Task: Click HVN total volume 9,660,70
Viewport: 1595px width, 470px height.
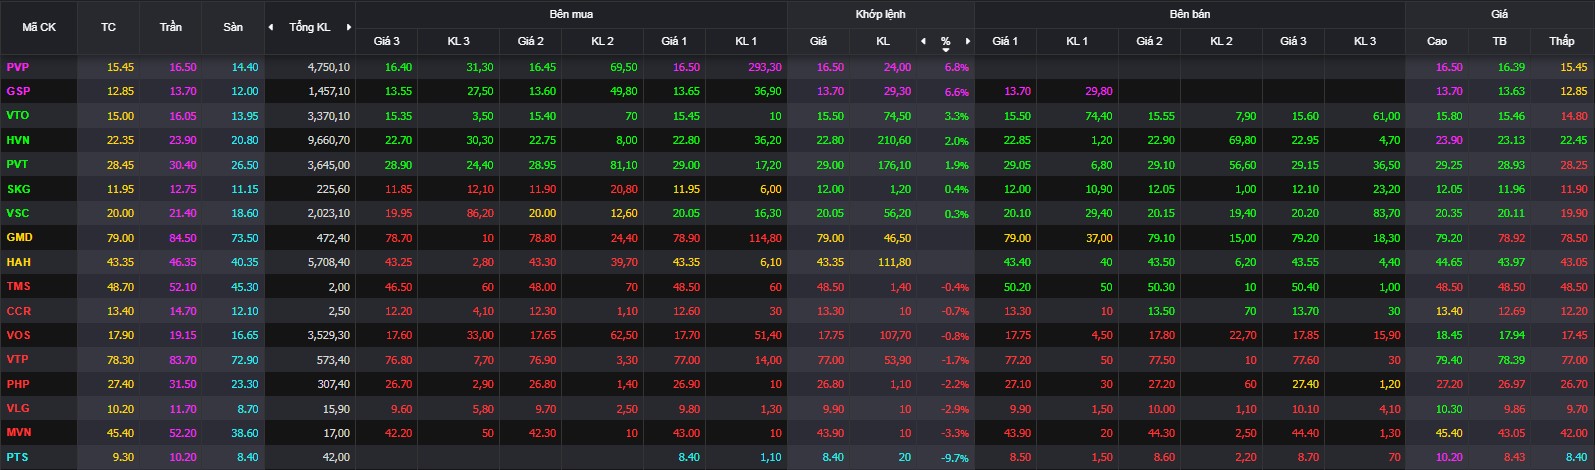Action: pos(330,140)
